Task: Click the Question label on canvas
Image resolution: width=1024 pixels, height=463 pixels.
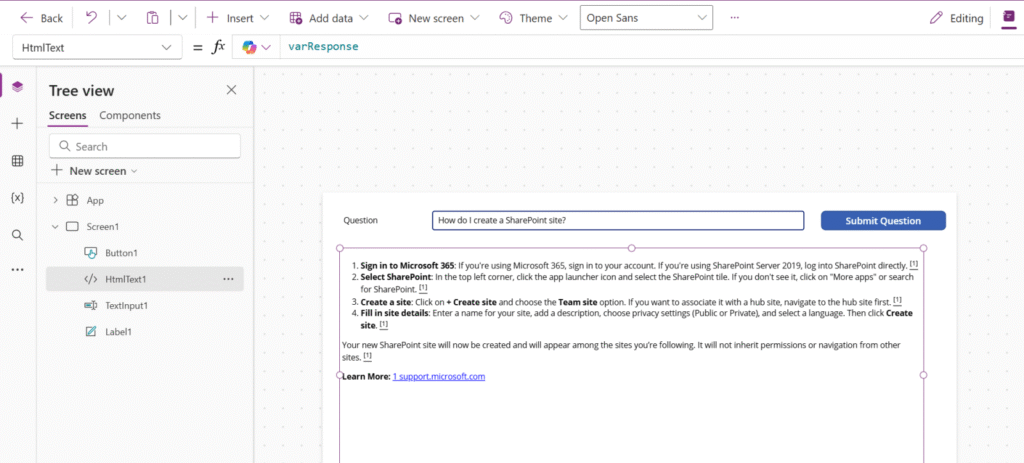Action: point(360,220)
